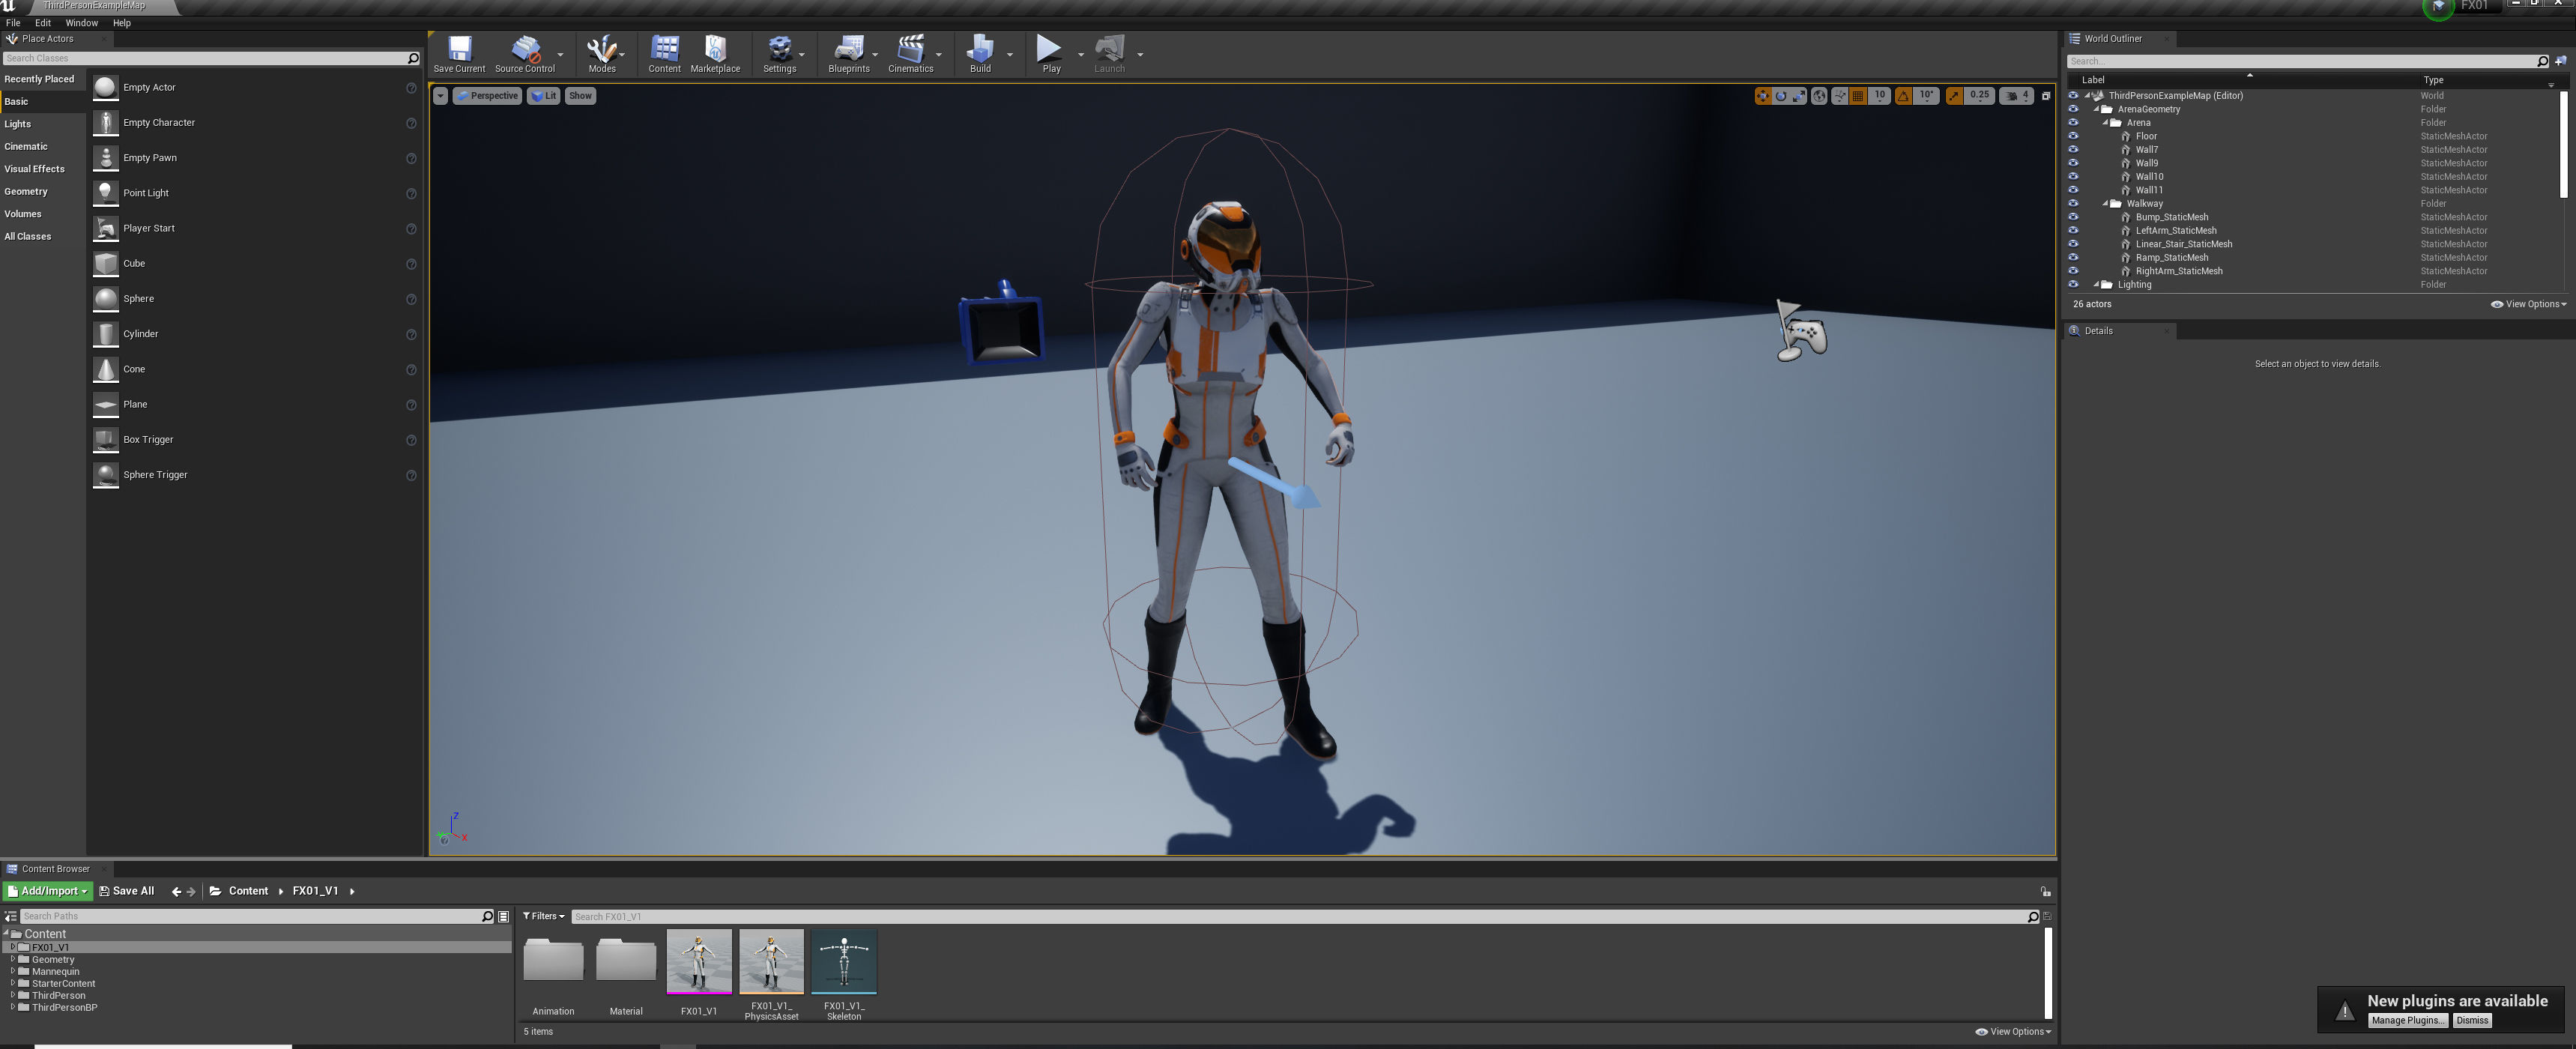Toggle grid snapping in the viewport
2576x1049 pixels.
click(1858, 96)
